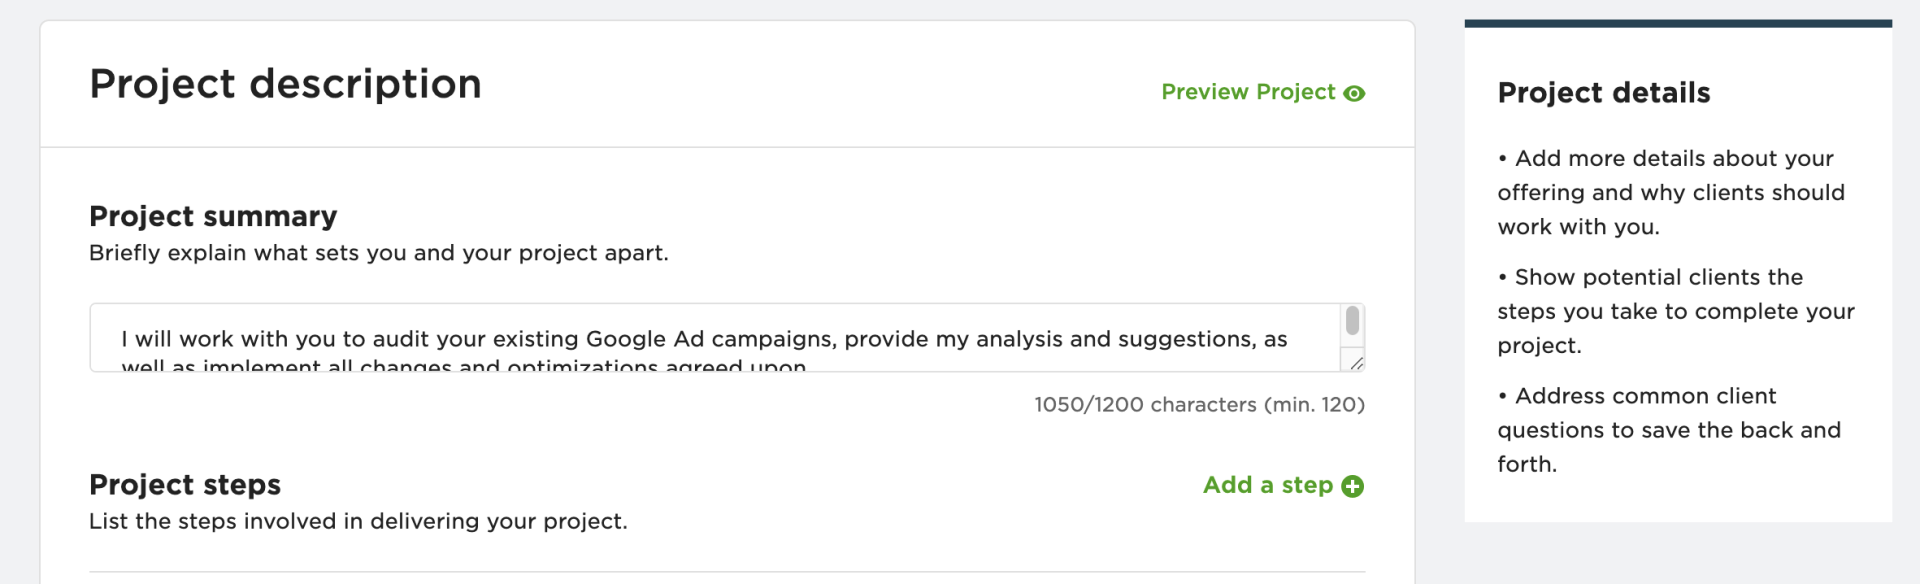Select text in the Google Ad campaigns summary
Screen dimensions: 1920x584
[x=700, y=338]
